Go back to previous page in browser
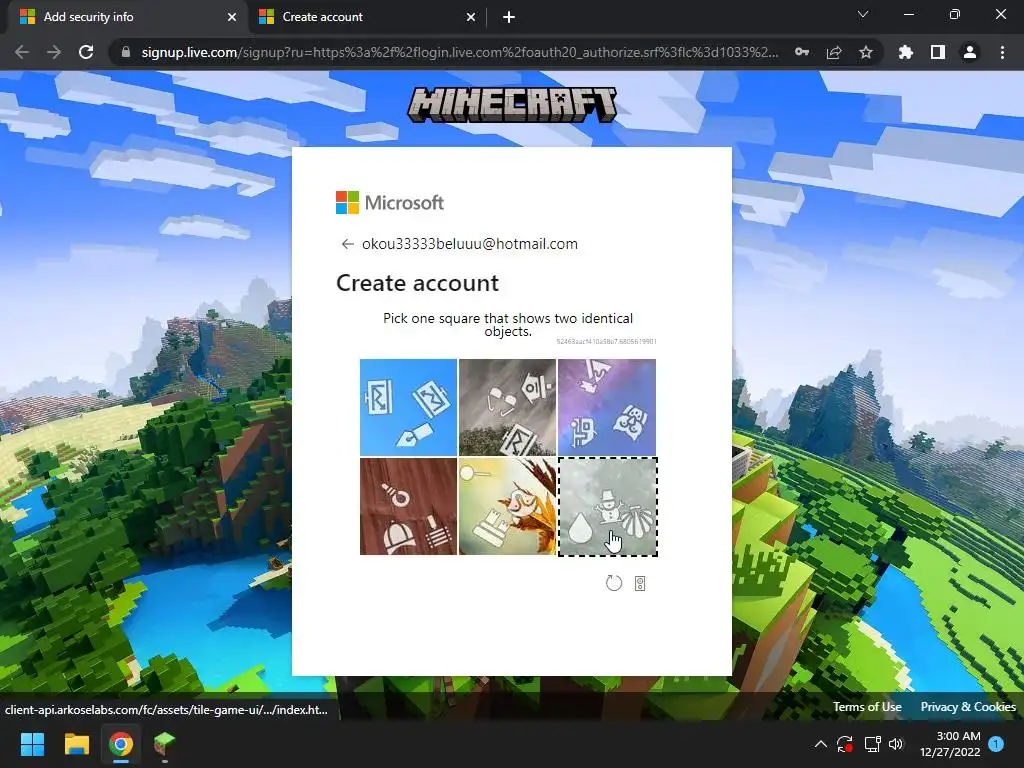 point(22,52)
